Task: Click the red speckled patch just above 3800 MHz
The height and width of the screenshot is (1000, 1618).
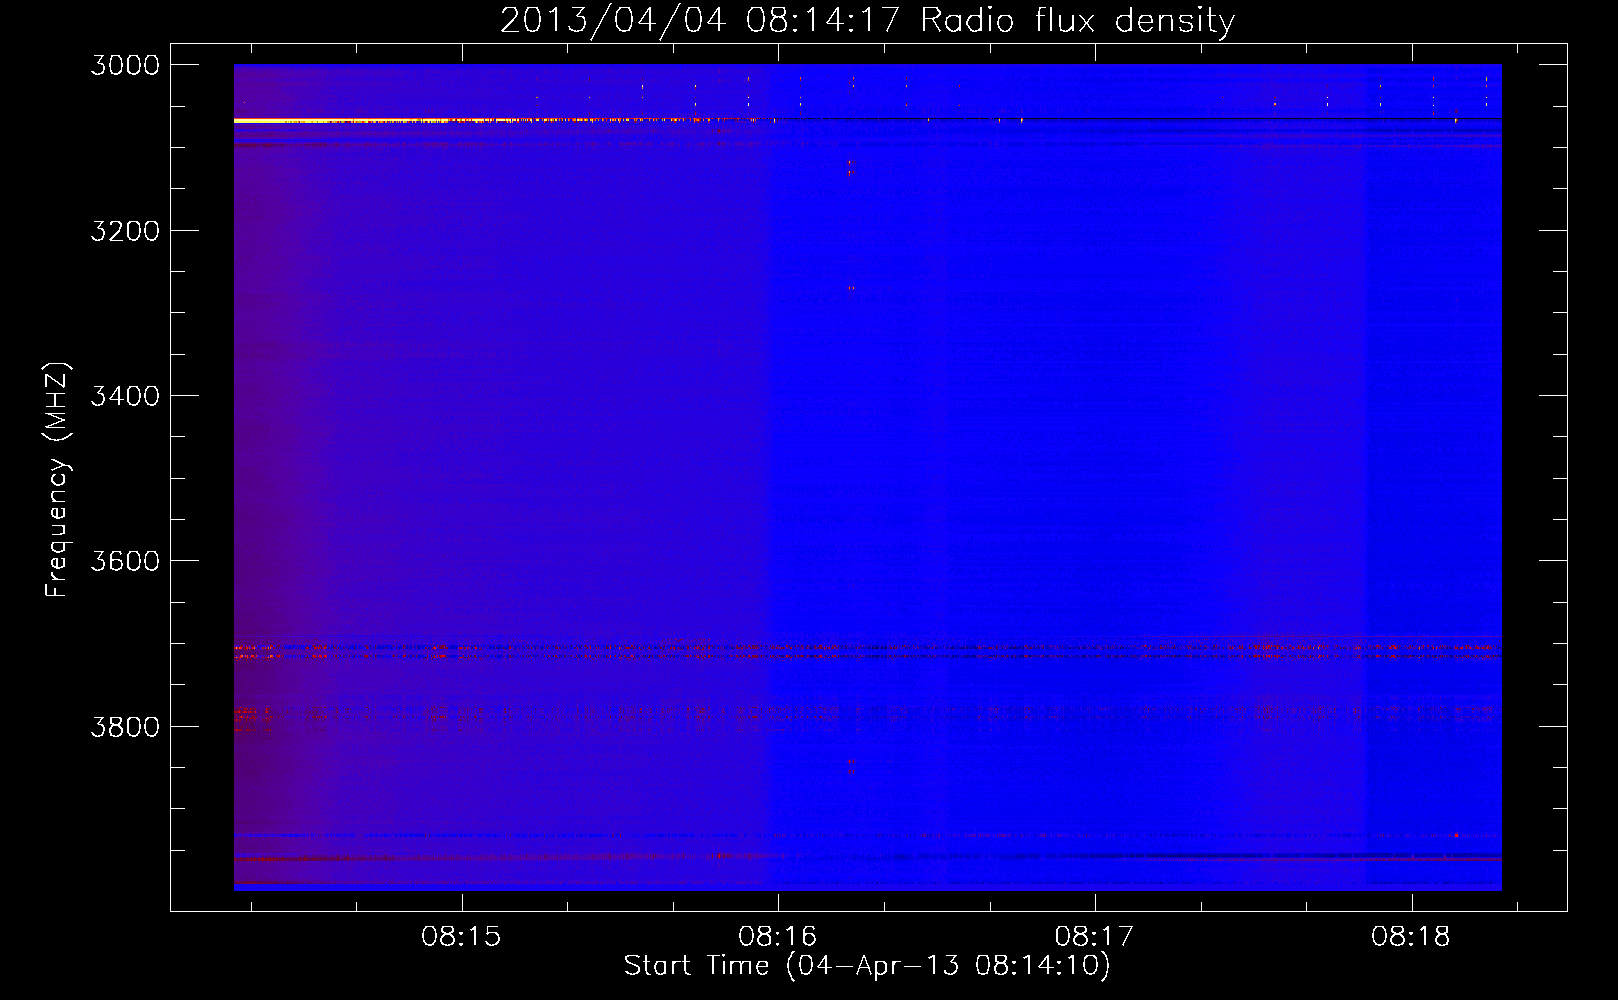Action: 253,714
